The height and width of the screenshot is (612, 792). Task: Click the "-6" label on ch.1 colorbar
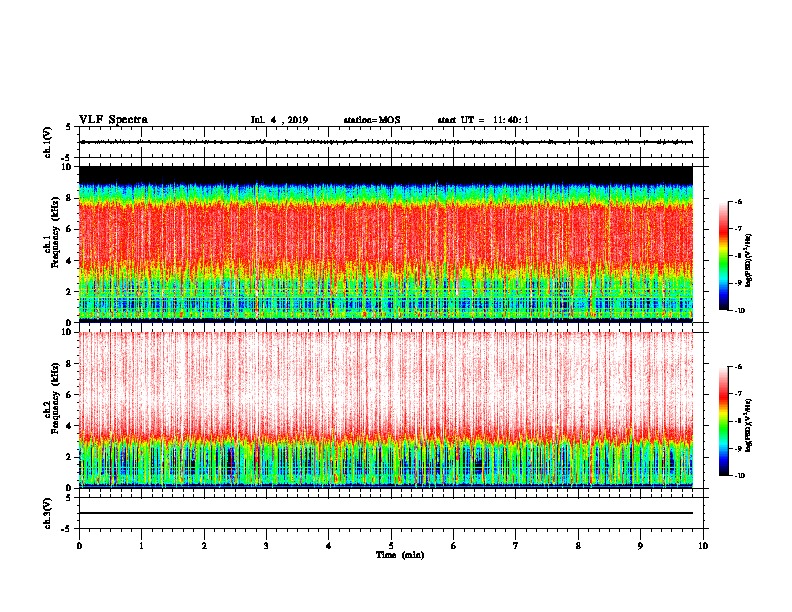(738, 202)
